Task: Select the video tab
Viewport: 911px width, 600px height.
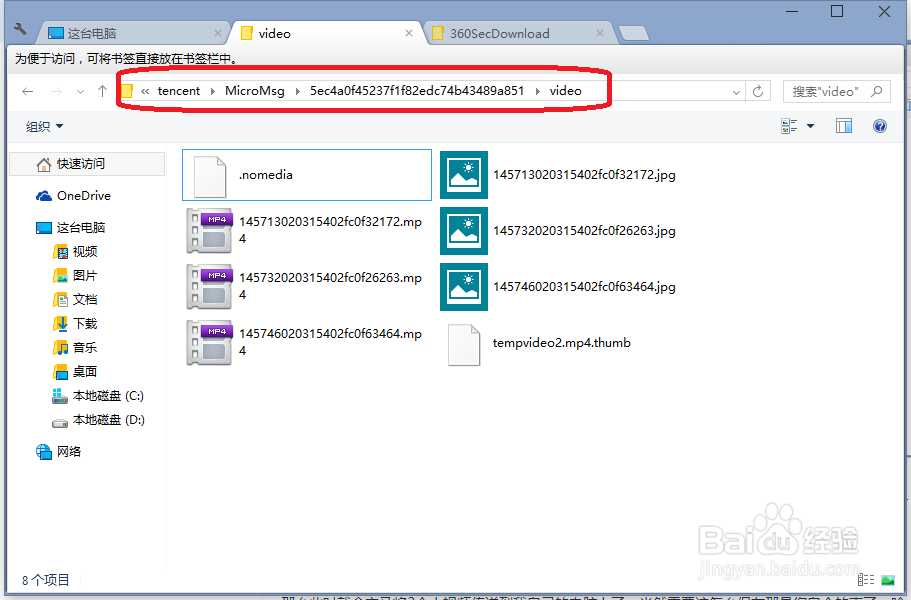Action: (325, 33)
